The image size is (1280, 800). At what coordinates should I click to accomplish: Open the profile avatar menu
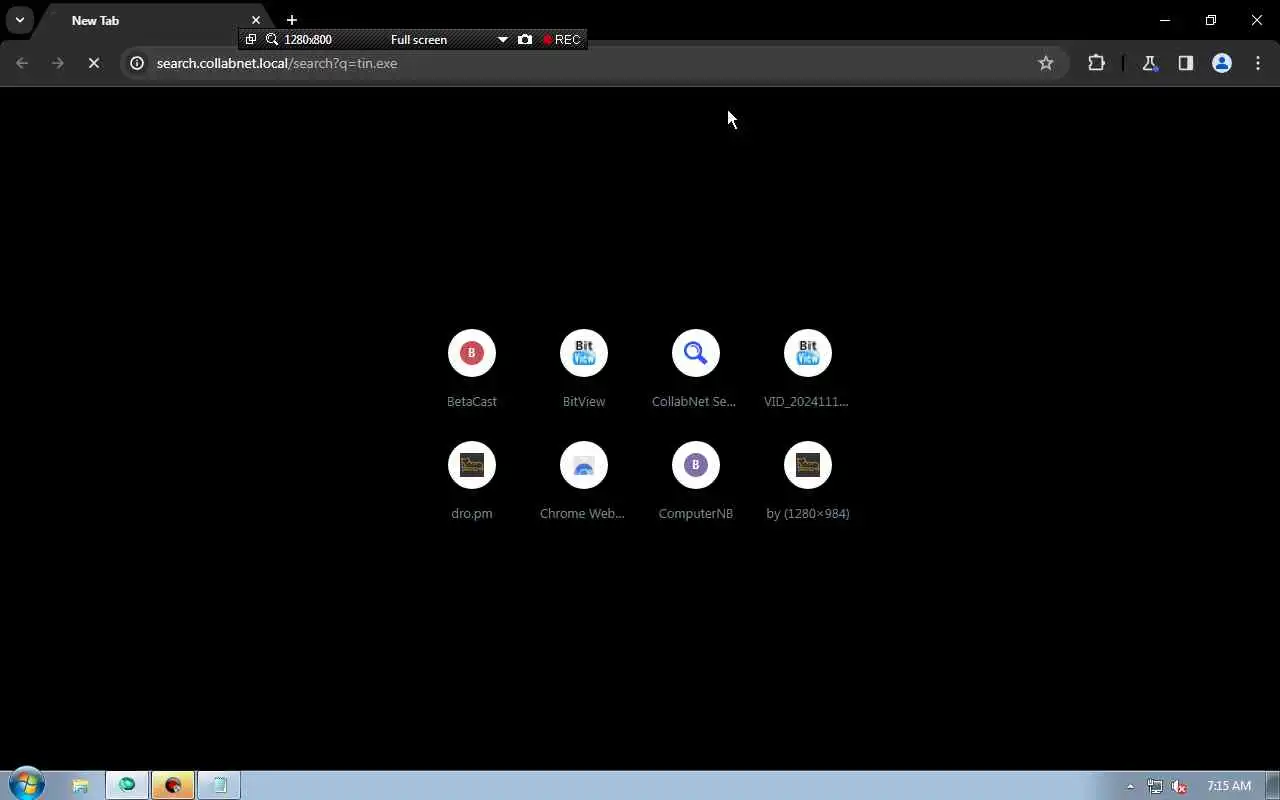click(x=1221, y=63)
